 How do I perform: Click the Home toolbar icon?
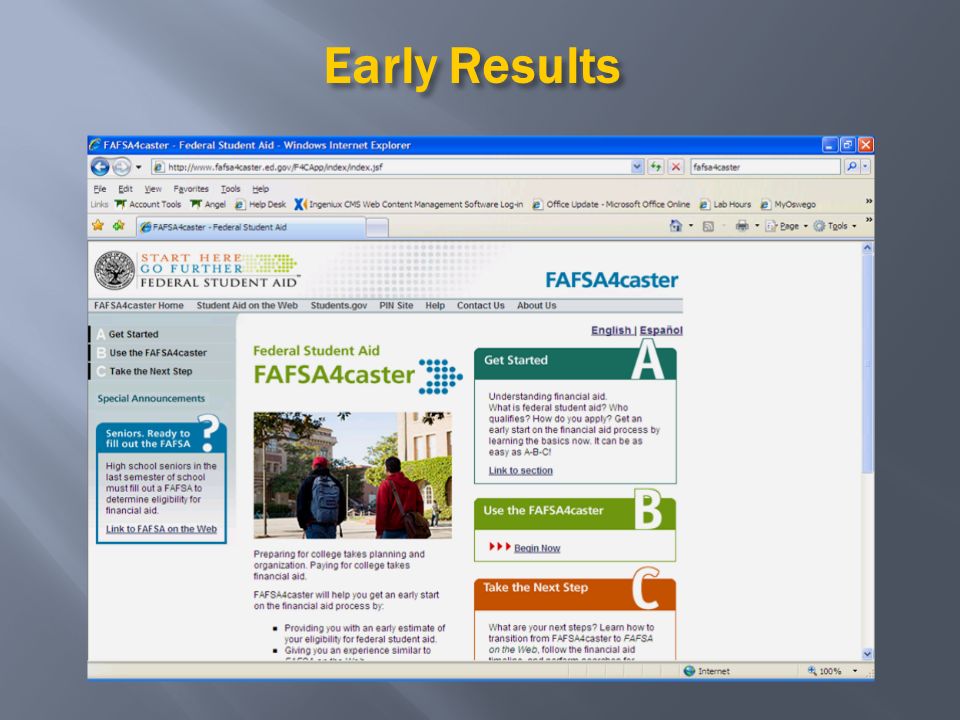coord(675,226)
